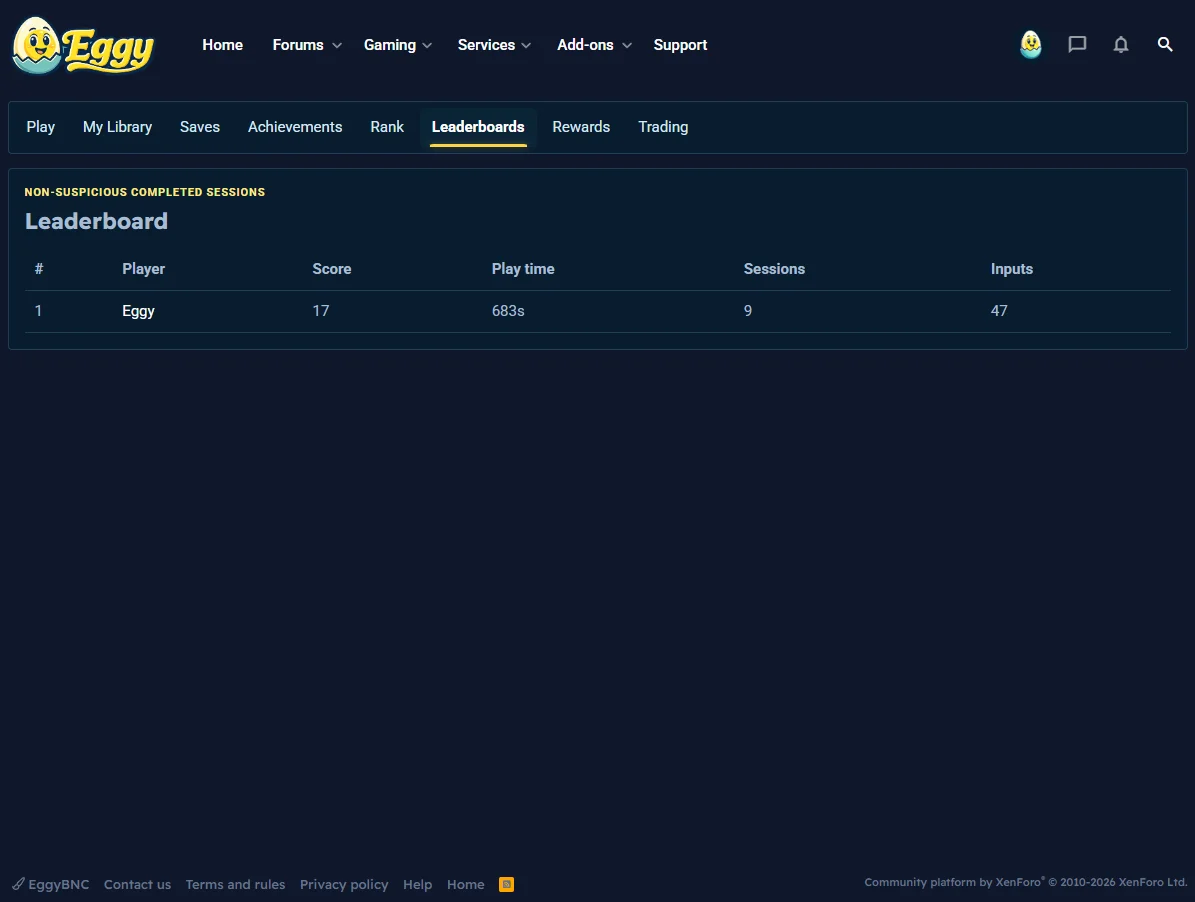
Task: Switch to the Rank tab
Action: [387, 127]
